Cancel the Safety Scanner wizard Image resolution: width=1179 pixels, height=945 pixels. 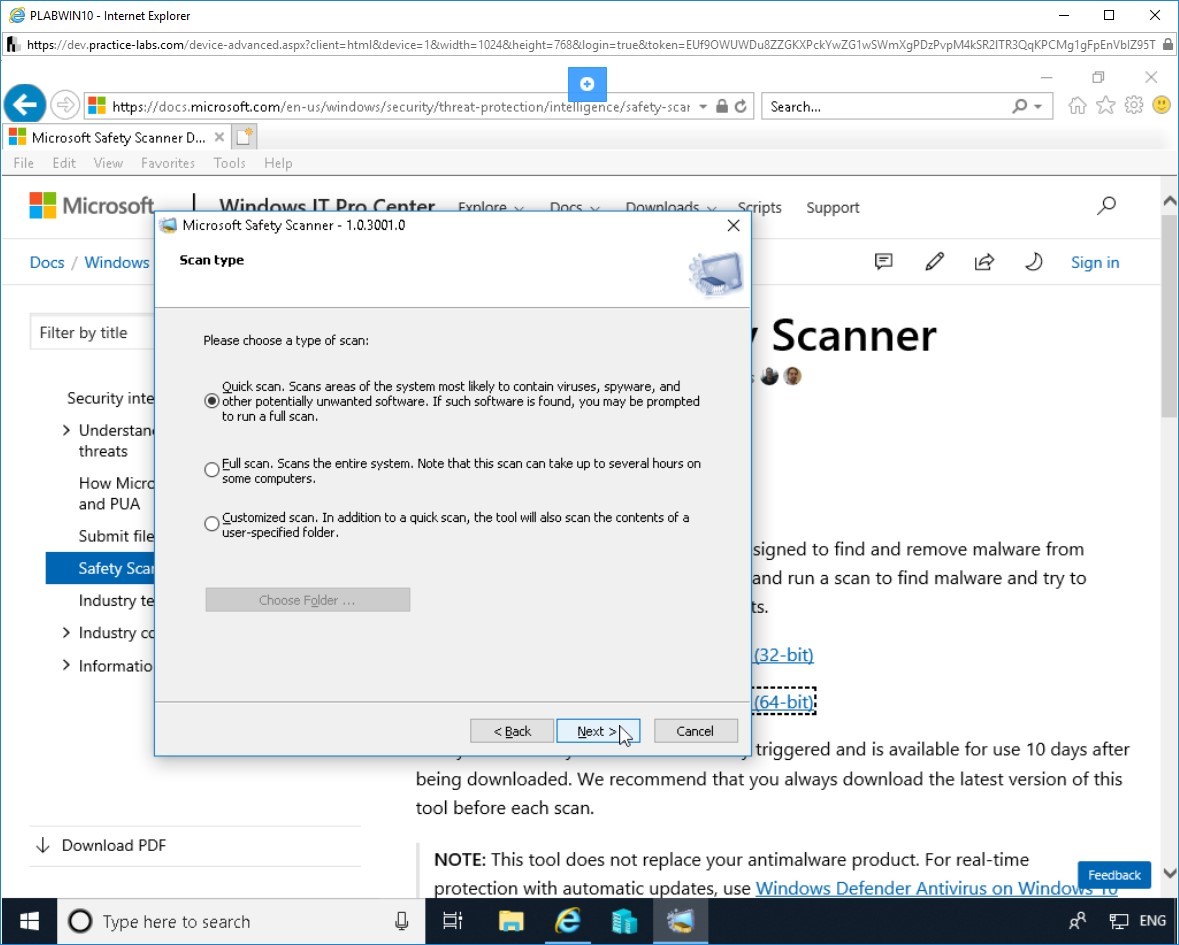(696, 731)
